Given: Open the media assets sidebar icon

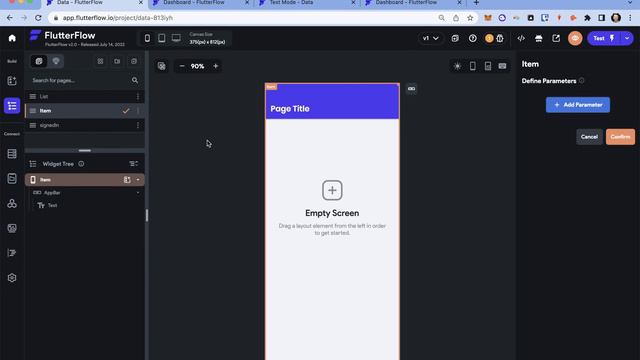Looking at the screenshot, I should (12, 228).
